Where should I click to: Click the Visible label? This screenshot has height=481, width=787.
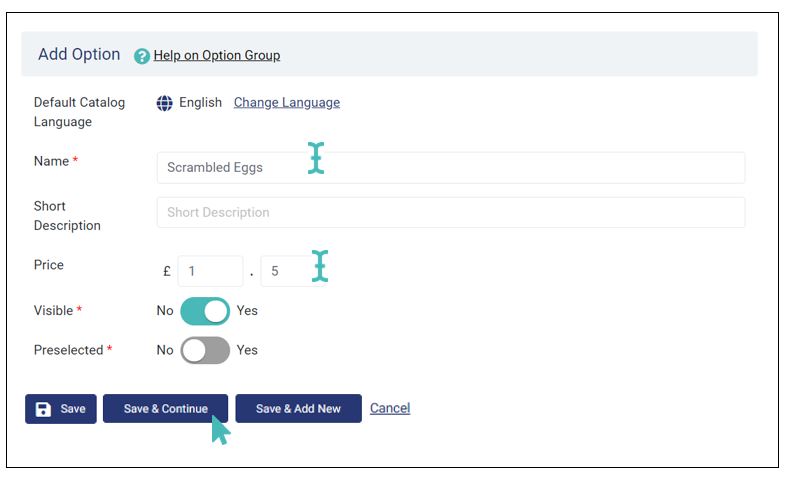(53, 311)
